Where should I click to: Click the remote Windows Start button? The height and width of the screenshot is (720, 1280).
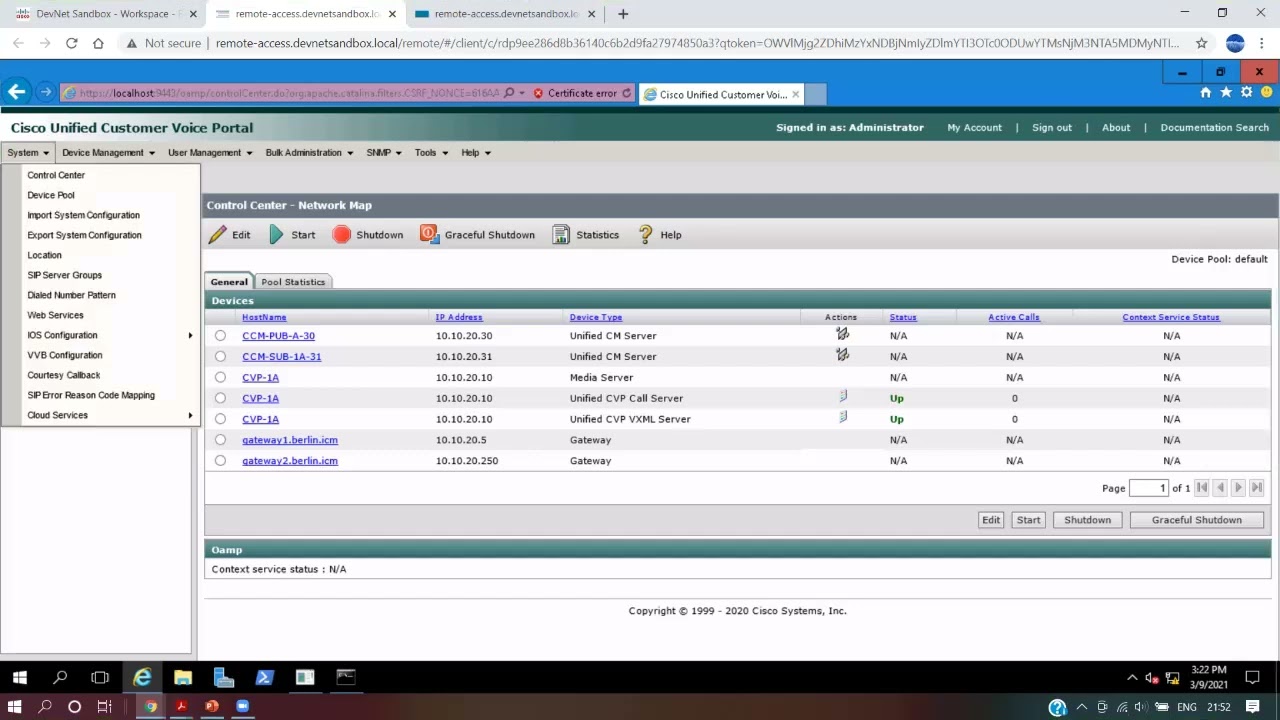[x=19, y=677]
